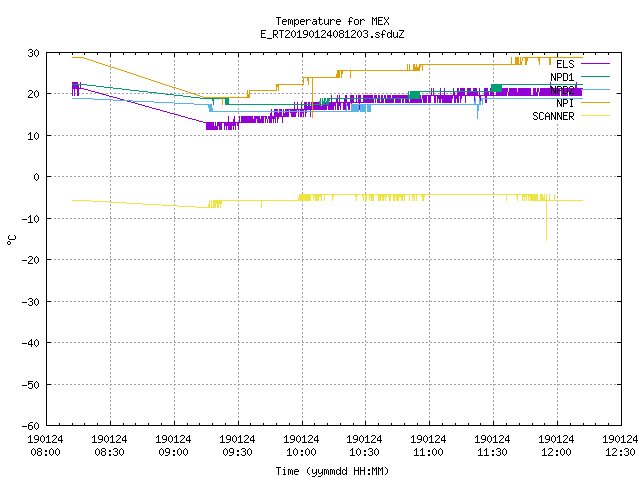Click the x-axis tick label 190124 11:00

(429, 446)
